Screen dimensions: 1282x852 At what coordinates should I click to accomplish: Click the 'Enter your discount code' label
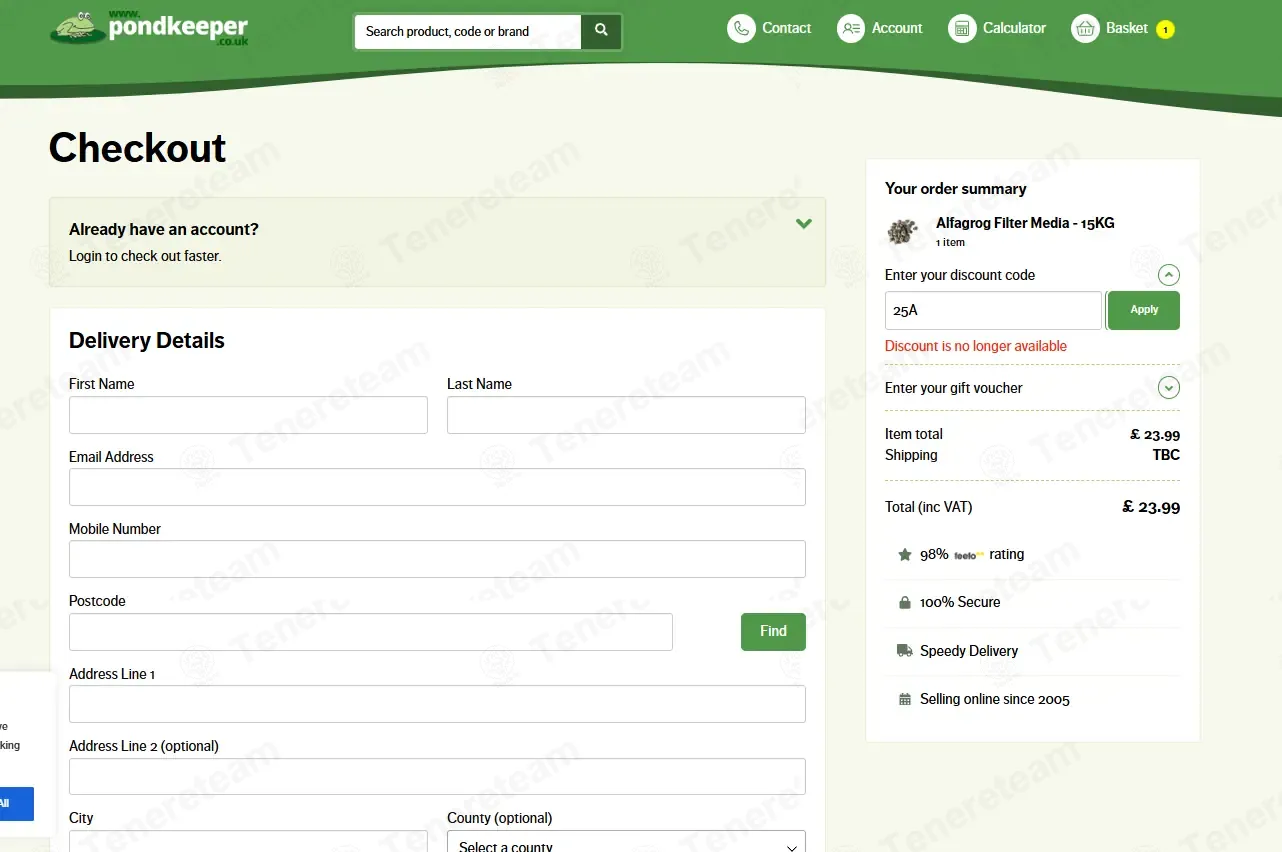pos(960,275)
